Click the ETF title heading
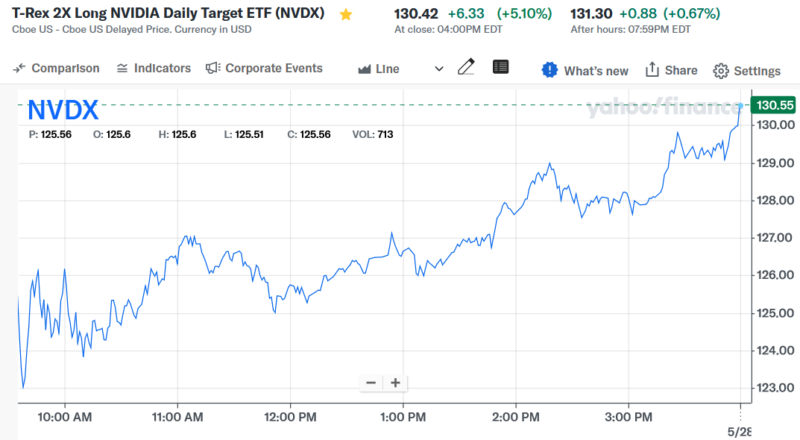This screenshot has height=440, width=800. tap(170, 14)
